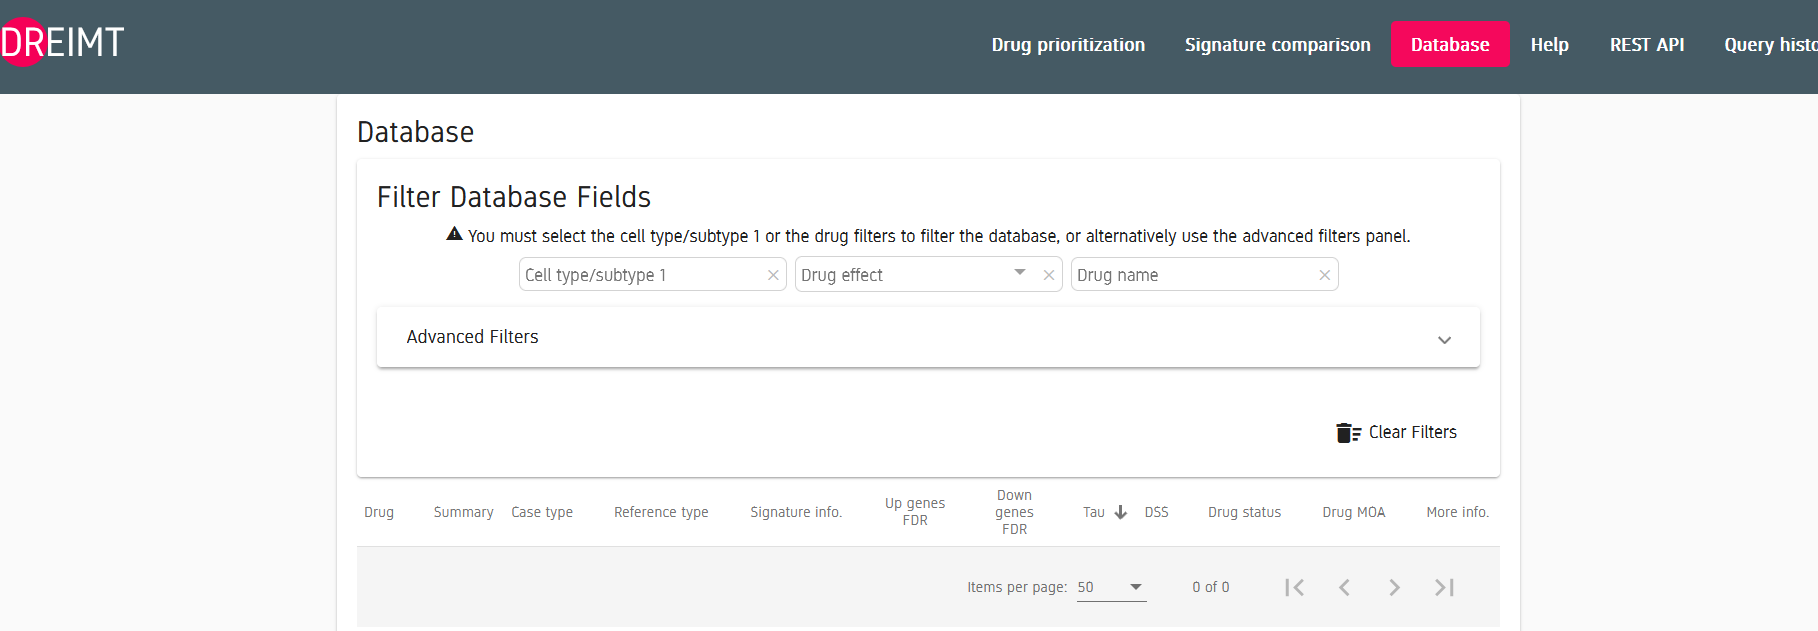Screen dimensions: 1818x631
Task: Clear the Cell type/subtype 1 field
Action: tap(773, 275)
